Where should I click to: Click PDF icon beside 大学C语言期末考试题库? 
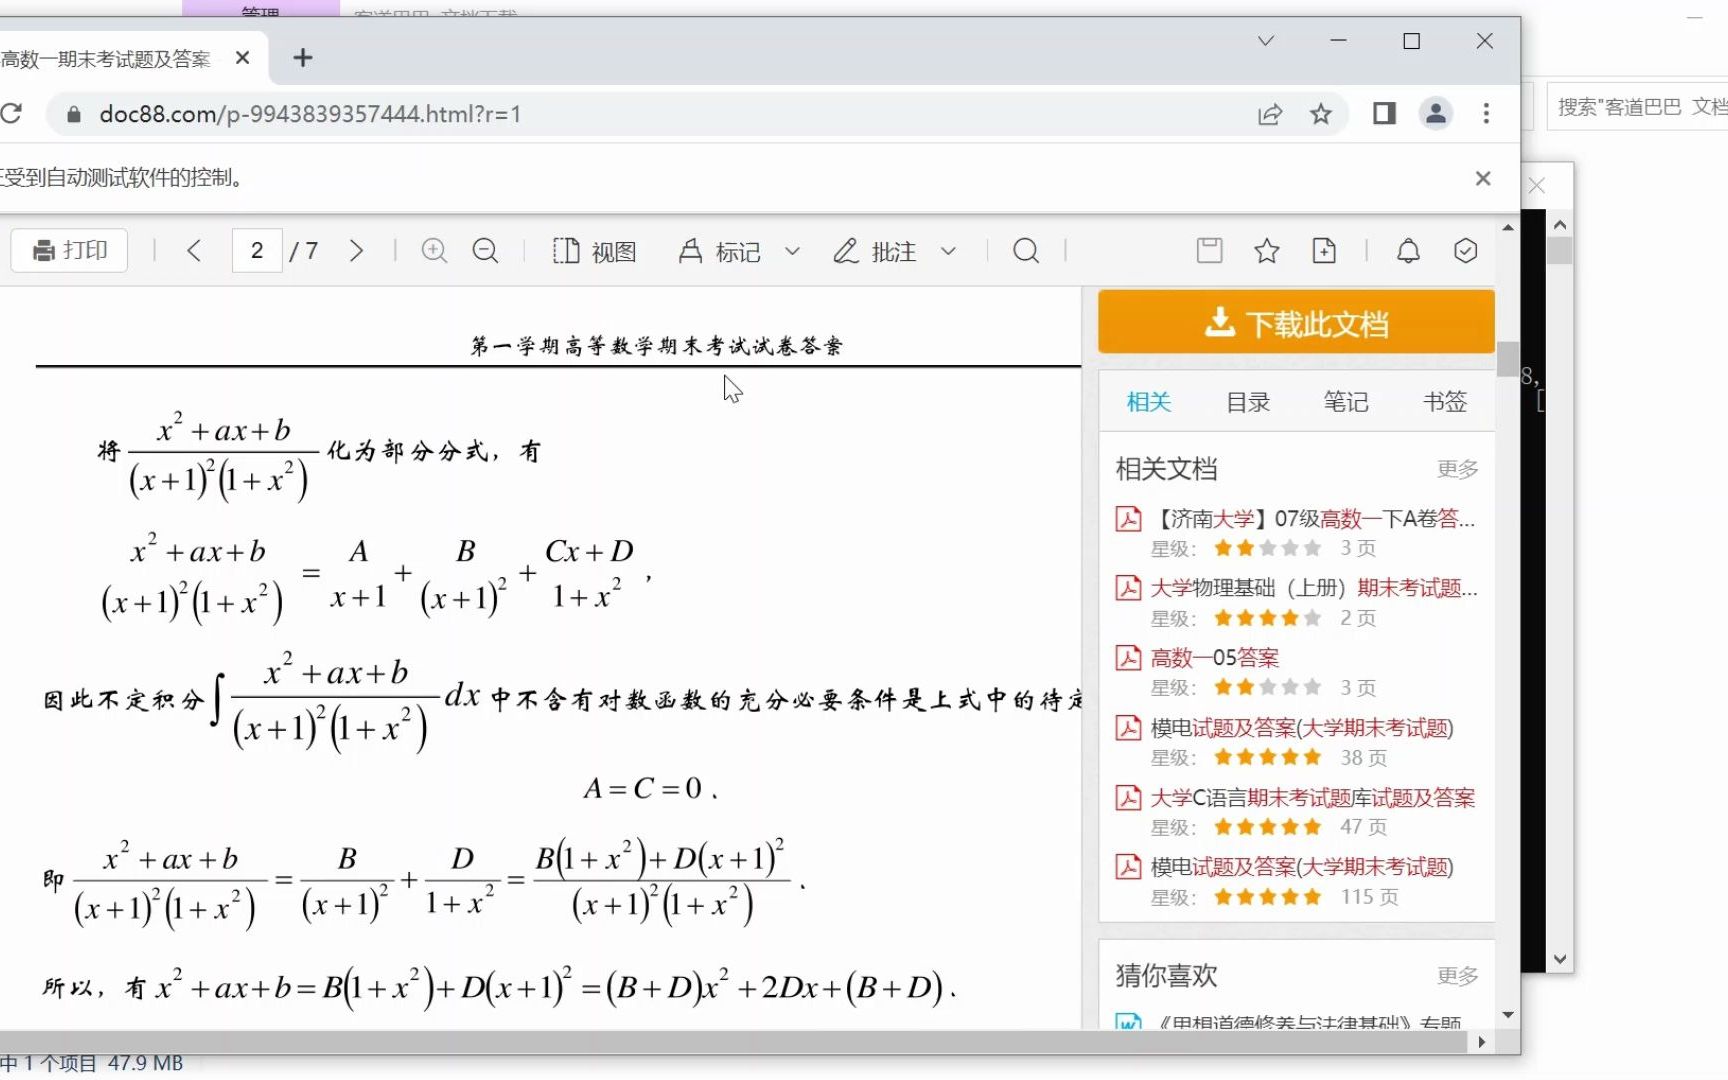coord(1128,797)
